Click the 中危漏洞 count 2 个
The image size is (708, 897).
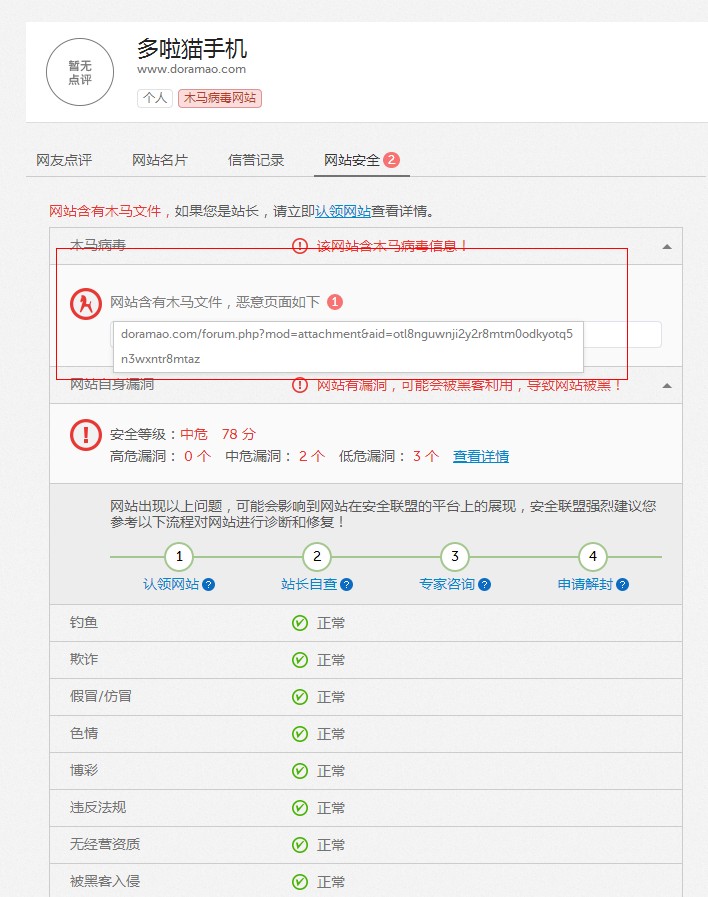[312, 456]
